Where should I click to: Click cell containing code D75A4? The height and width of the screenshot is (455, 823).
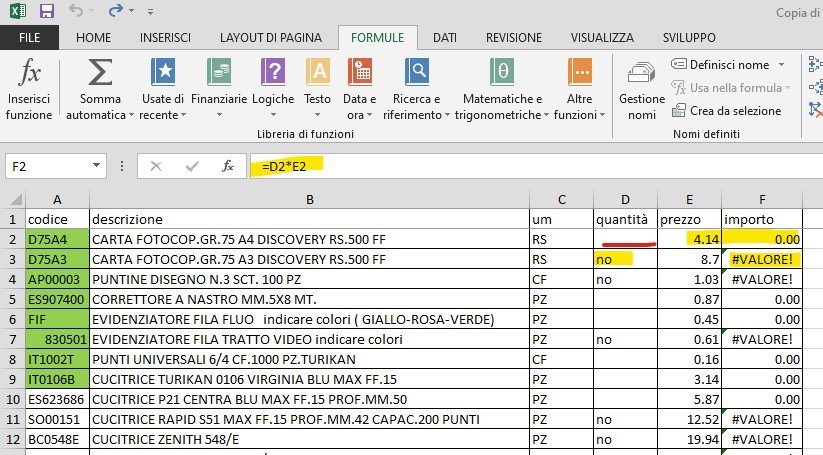58,239
